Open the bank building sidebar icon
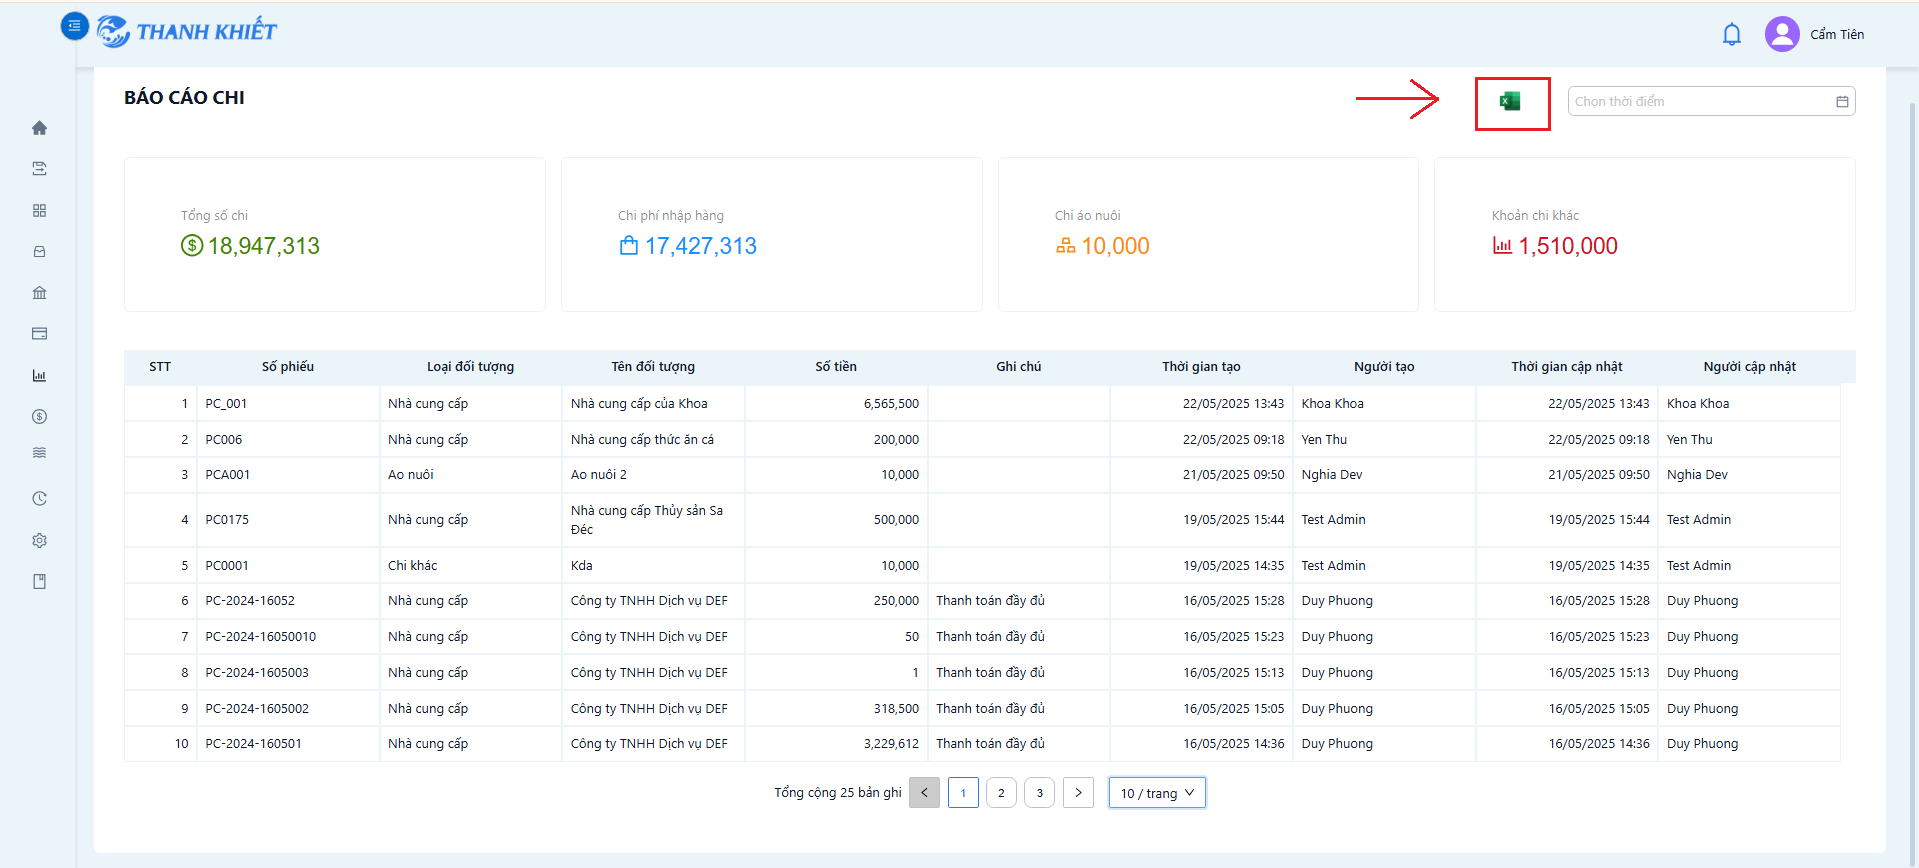This screenshot has height=868, width=1919. [39, 293]
